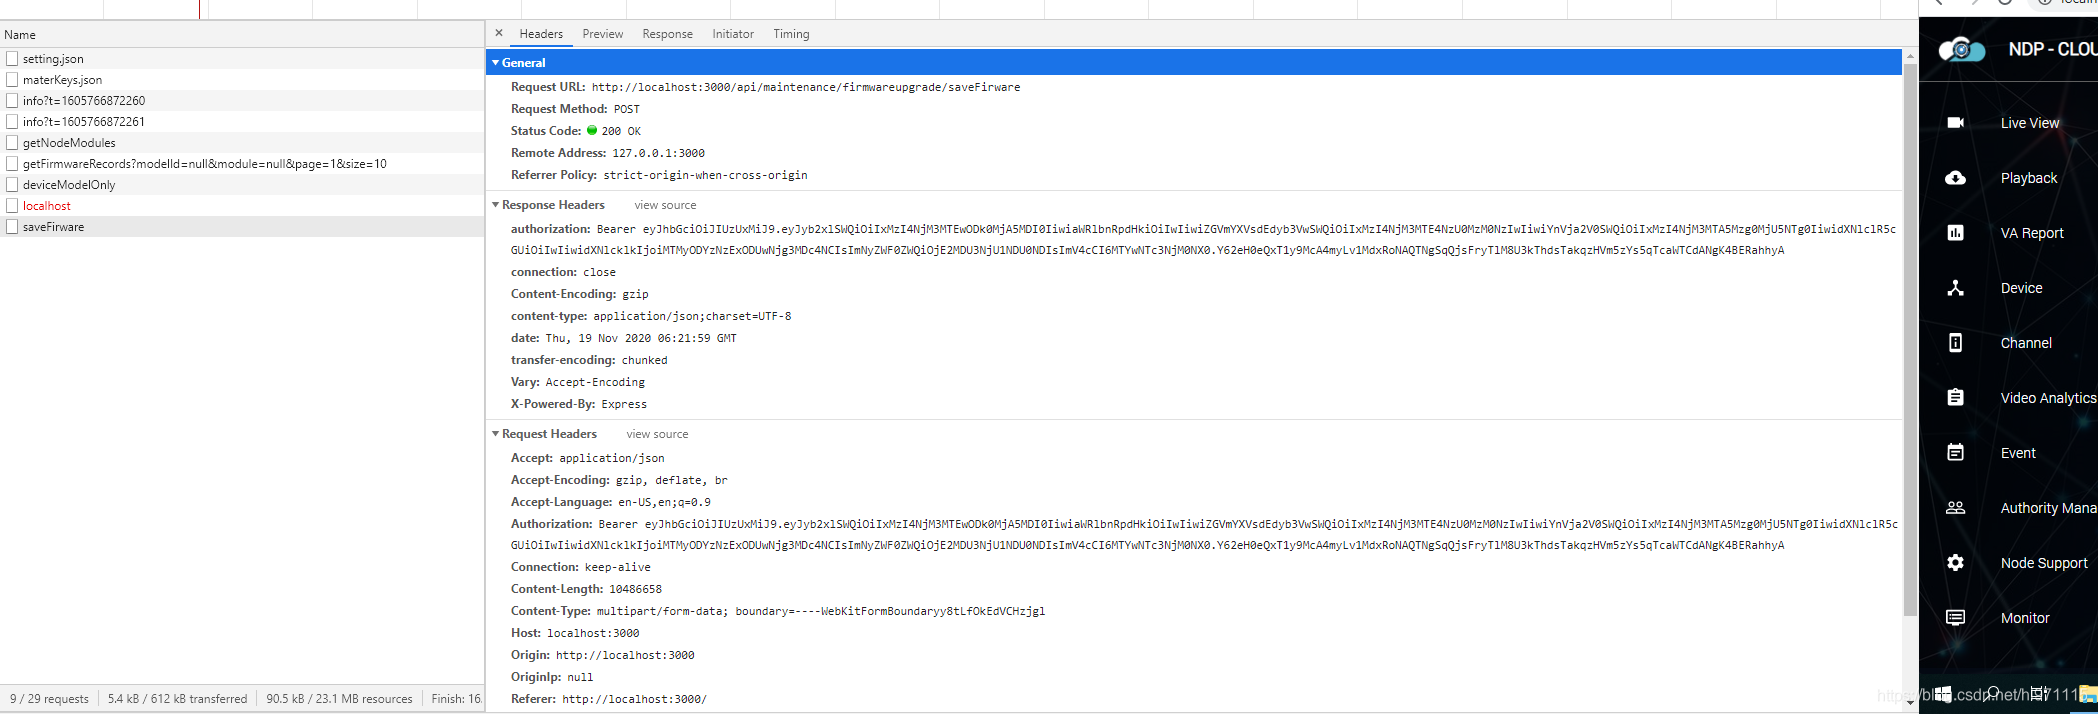
Task: Open the Playback menu item
Action: coord(2029,178)
